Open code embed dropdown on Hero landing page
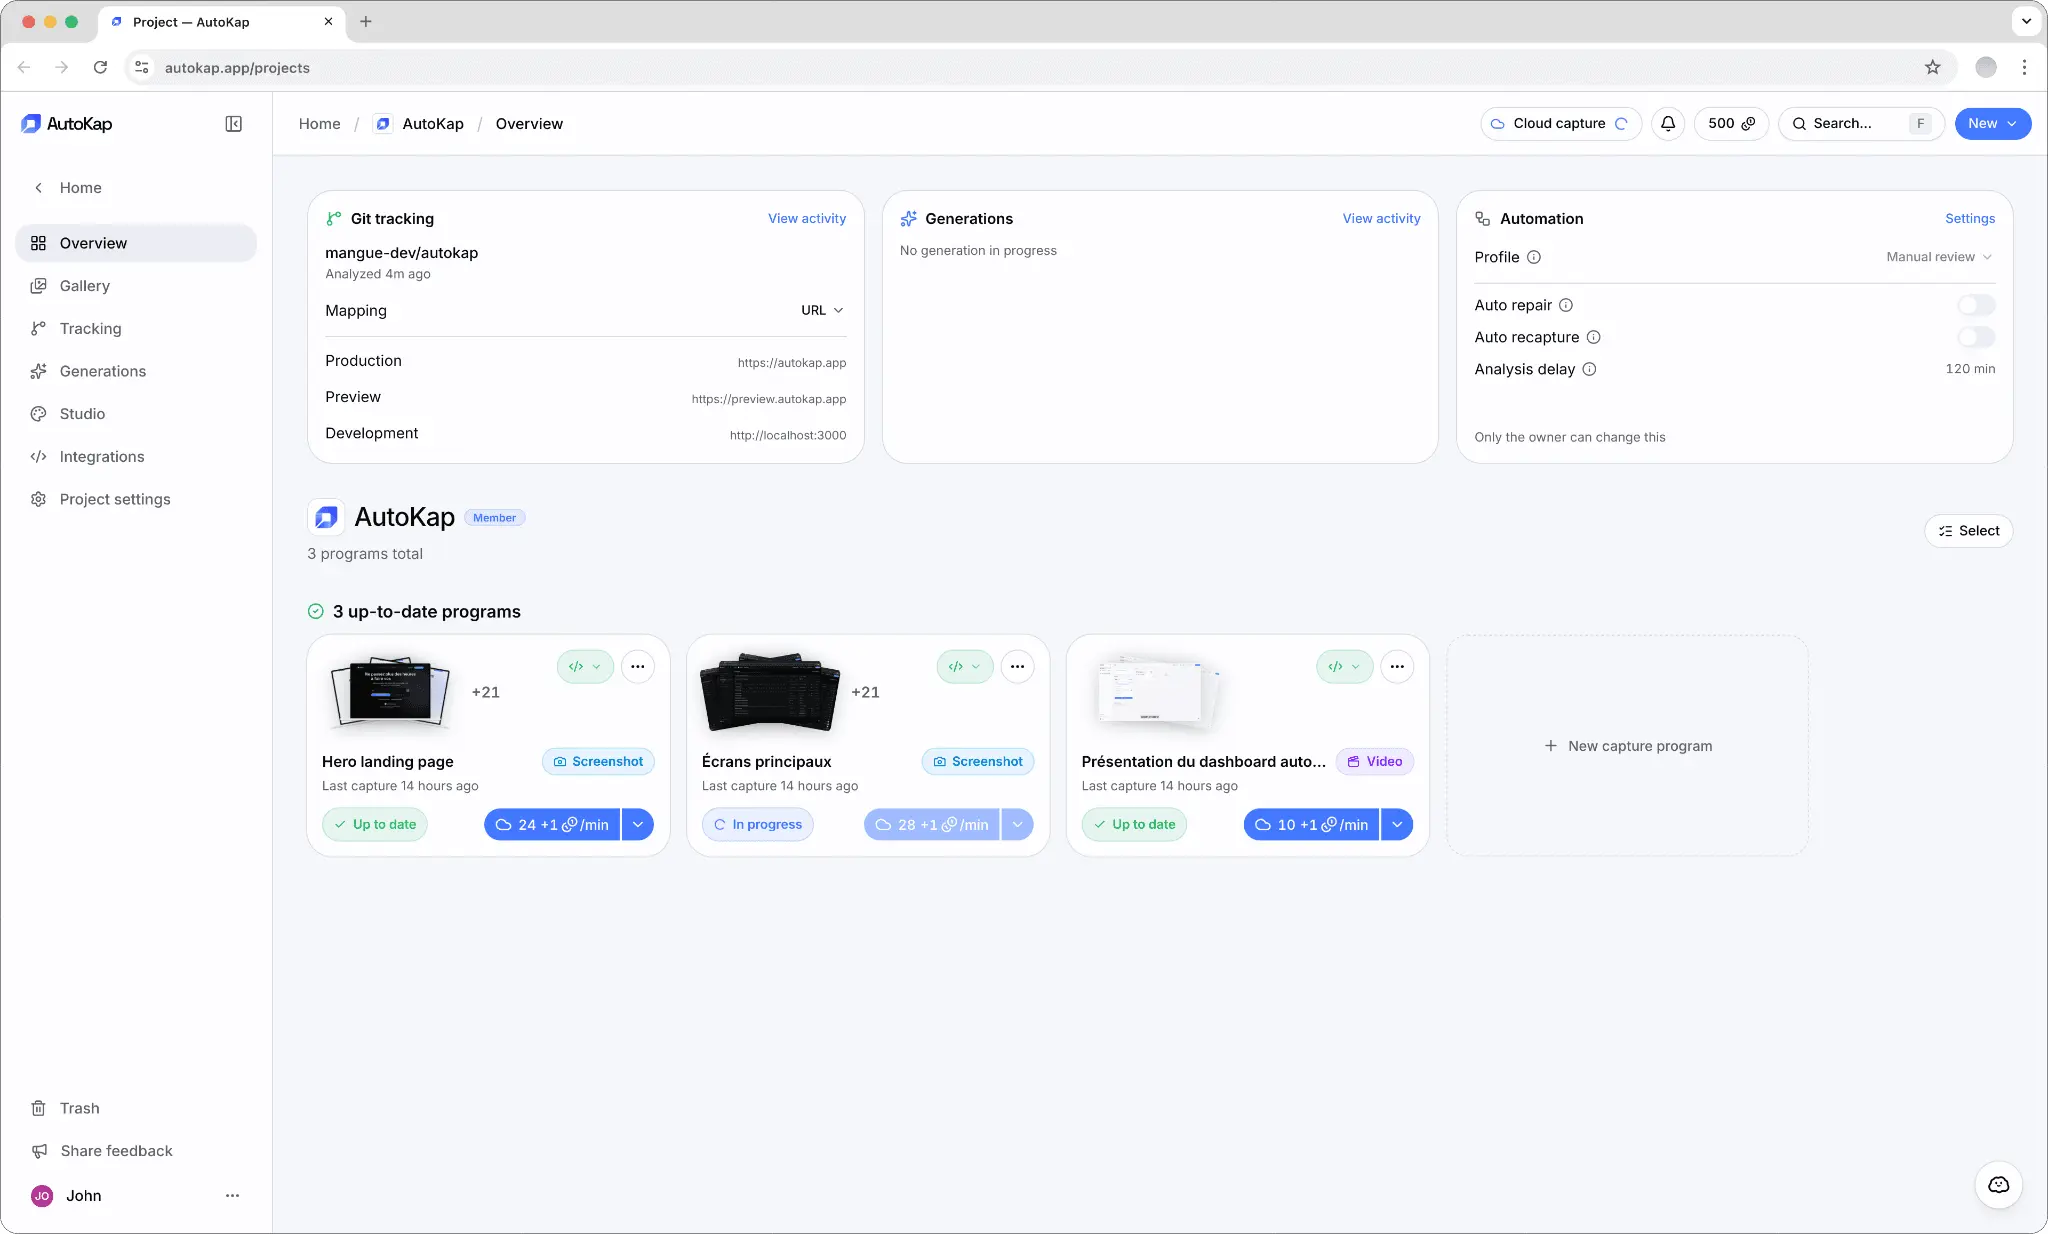This screenshot has width=2048, height=1234. click(x=585, y=667)
